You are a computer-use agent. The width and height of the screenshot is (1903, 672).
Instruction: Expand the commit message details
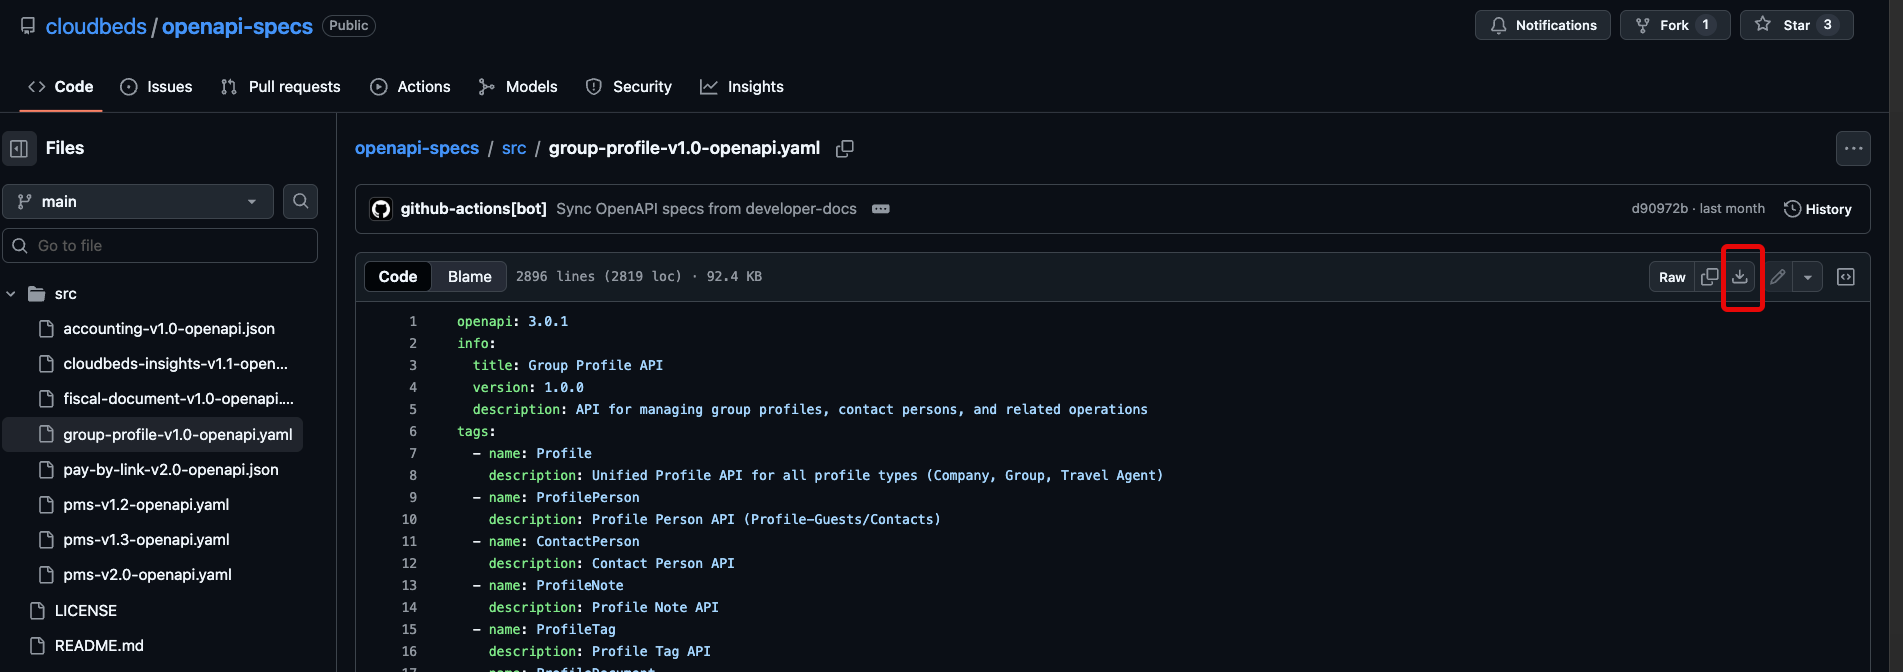tap(880, 209)
